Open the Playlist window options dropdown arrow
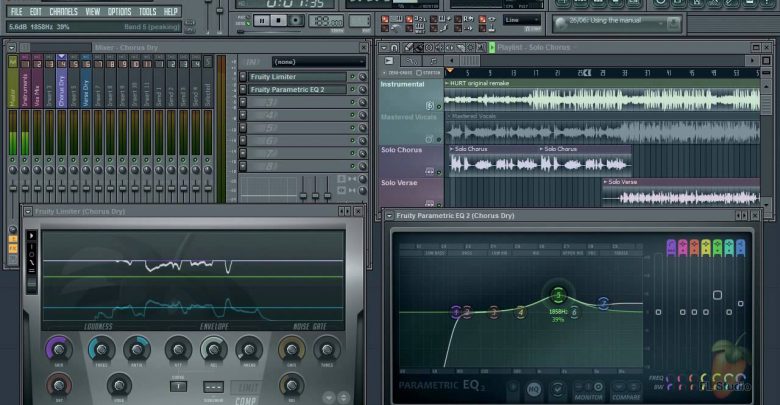 [384, 48]
